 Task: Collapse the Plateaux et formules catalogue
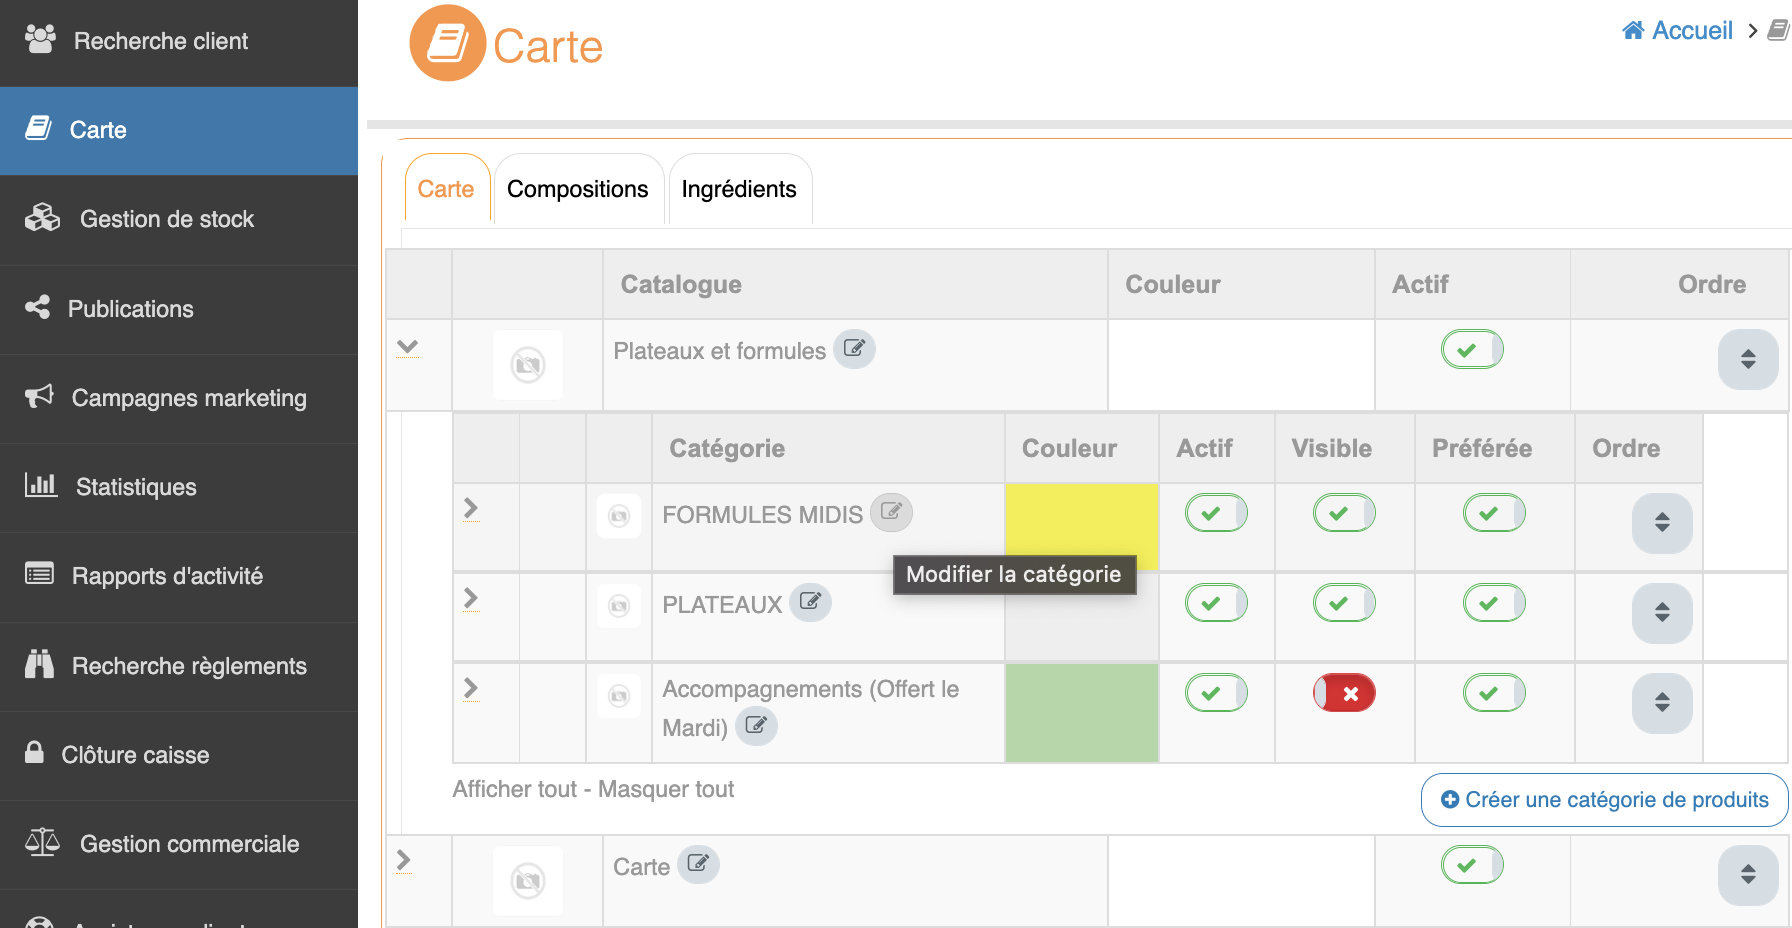pyautogui.click(x=407, y=348)
